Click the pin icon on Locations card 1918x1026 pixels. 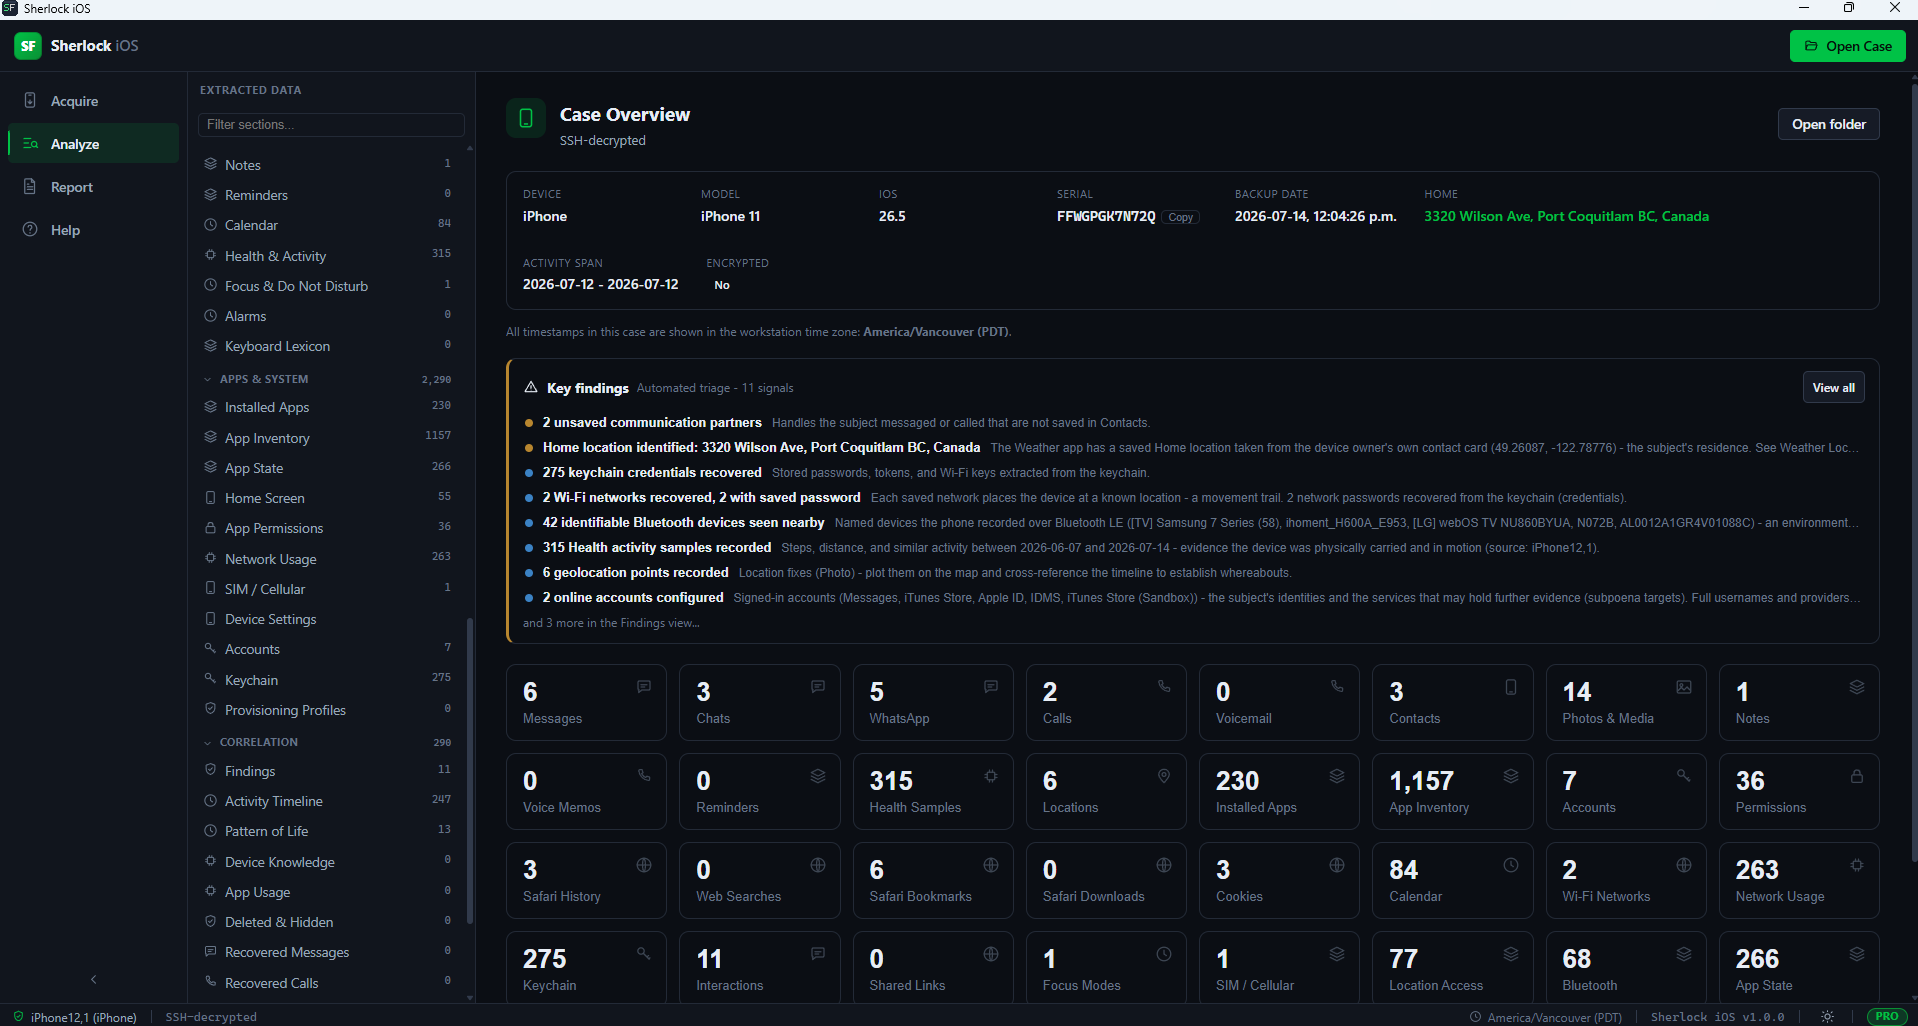click(1164, 775)
